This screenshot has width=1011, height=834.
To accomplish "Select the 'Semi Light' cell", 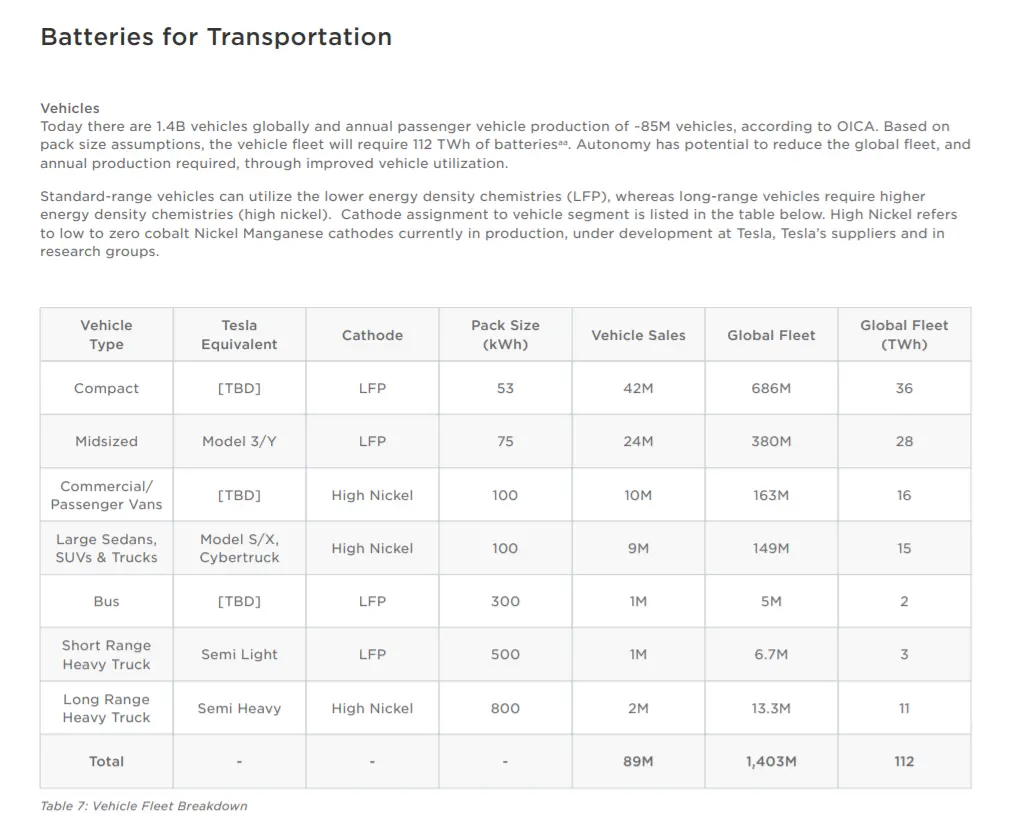I will 239,655.
